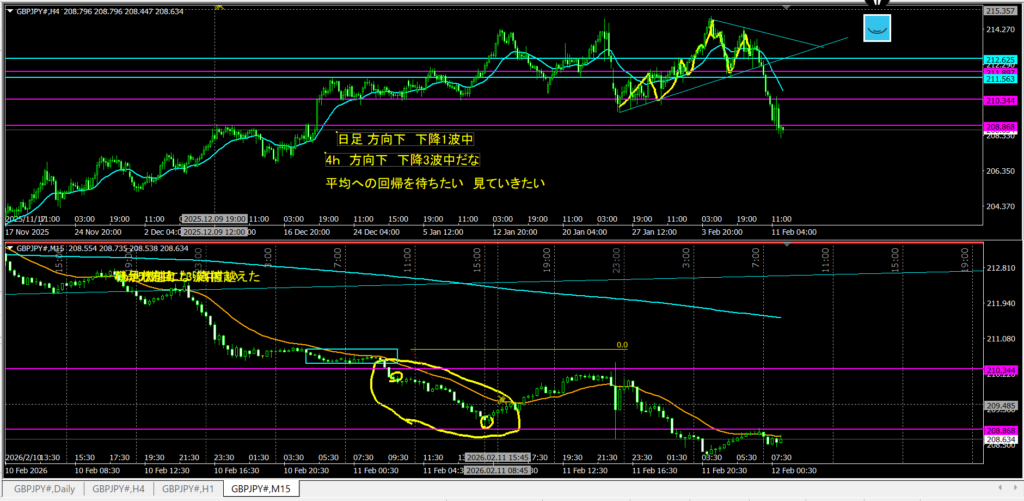The width and height of the screenshot is (1024, 501).
Task: Click the 208.634 current price label on M15 axis
Action: click(x=1001, y=438)
